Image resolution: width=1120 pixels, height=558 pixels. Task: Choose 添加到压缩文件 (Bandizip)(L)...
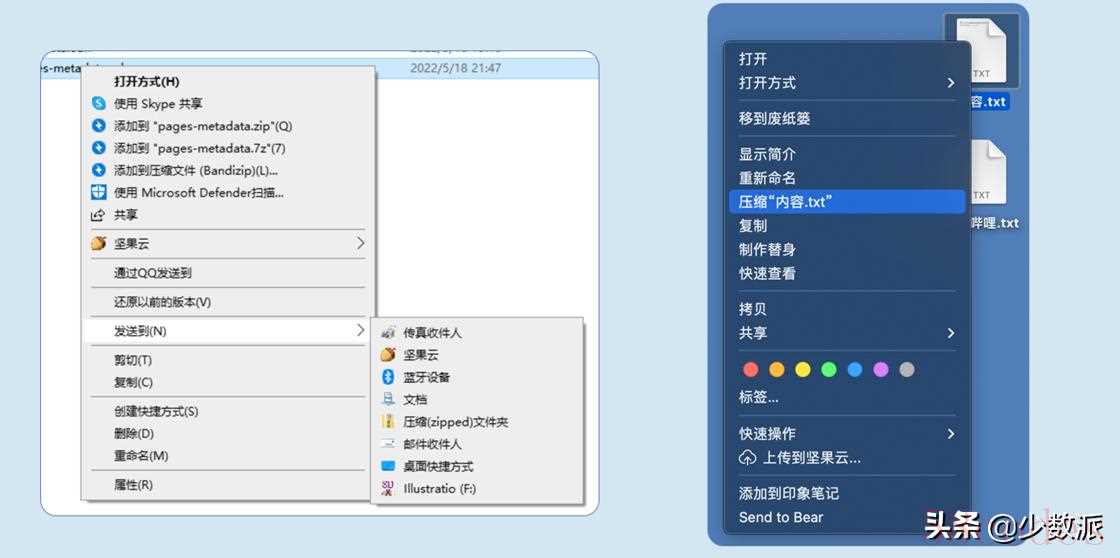196,170
